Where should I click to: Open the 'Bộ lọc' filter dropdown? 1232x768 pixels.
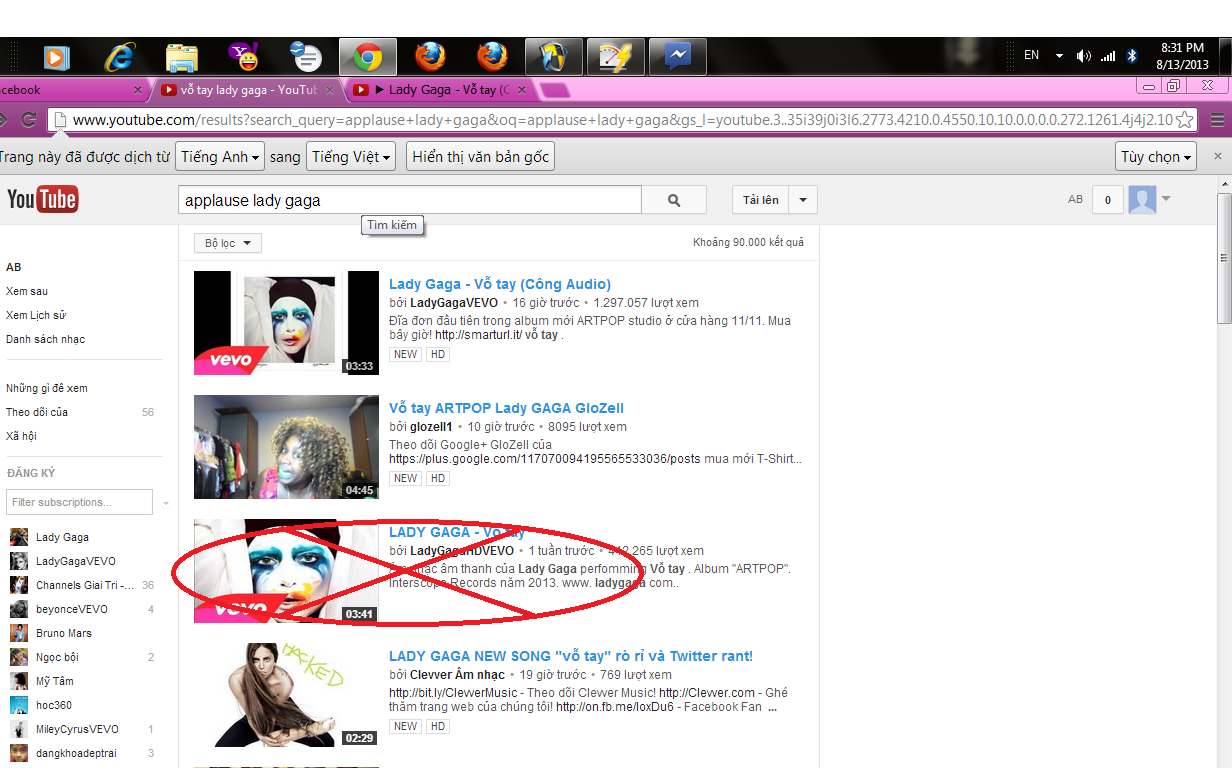coord(227,243)
